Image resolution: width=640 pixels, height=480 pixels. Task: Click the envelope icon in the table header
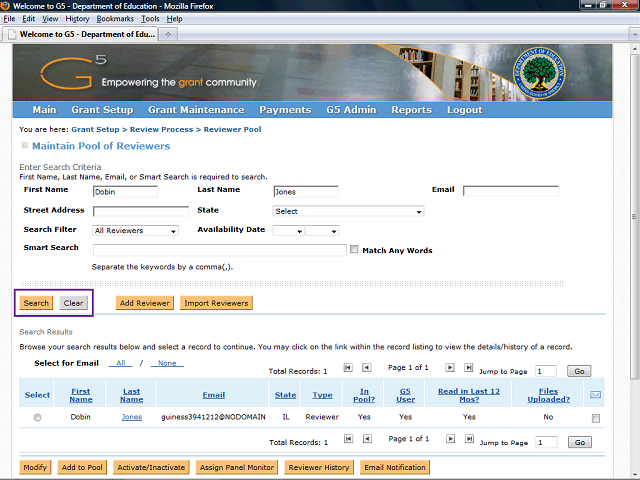coord(596,395)
